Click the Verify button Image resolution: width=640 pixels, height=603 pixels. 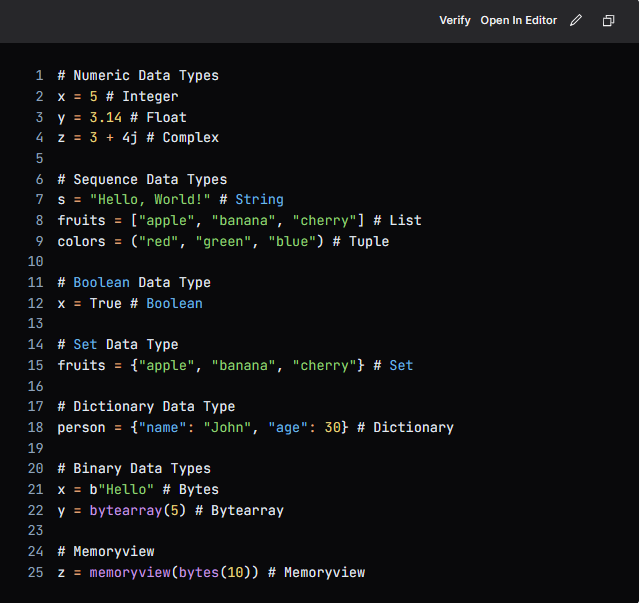pos(455,20)
